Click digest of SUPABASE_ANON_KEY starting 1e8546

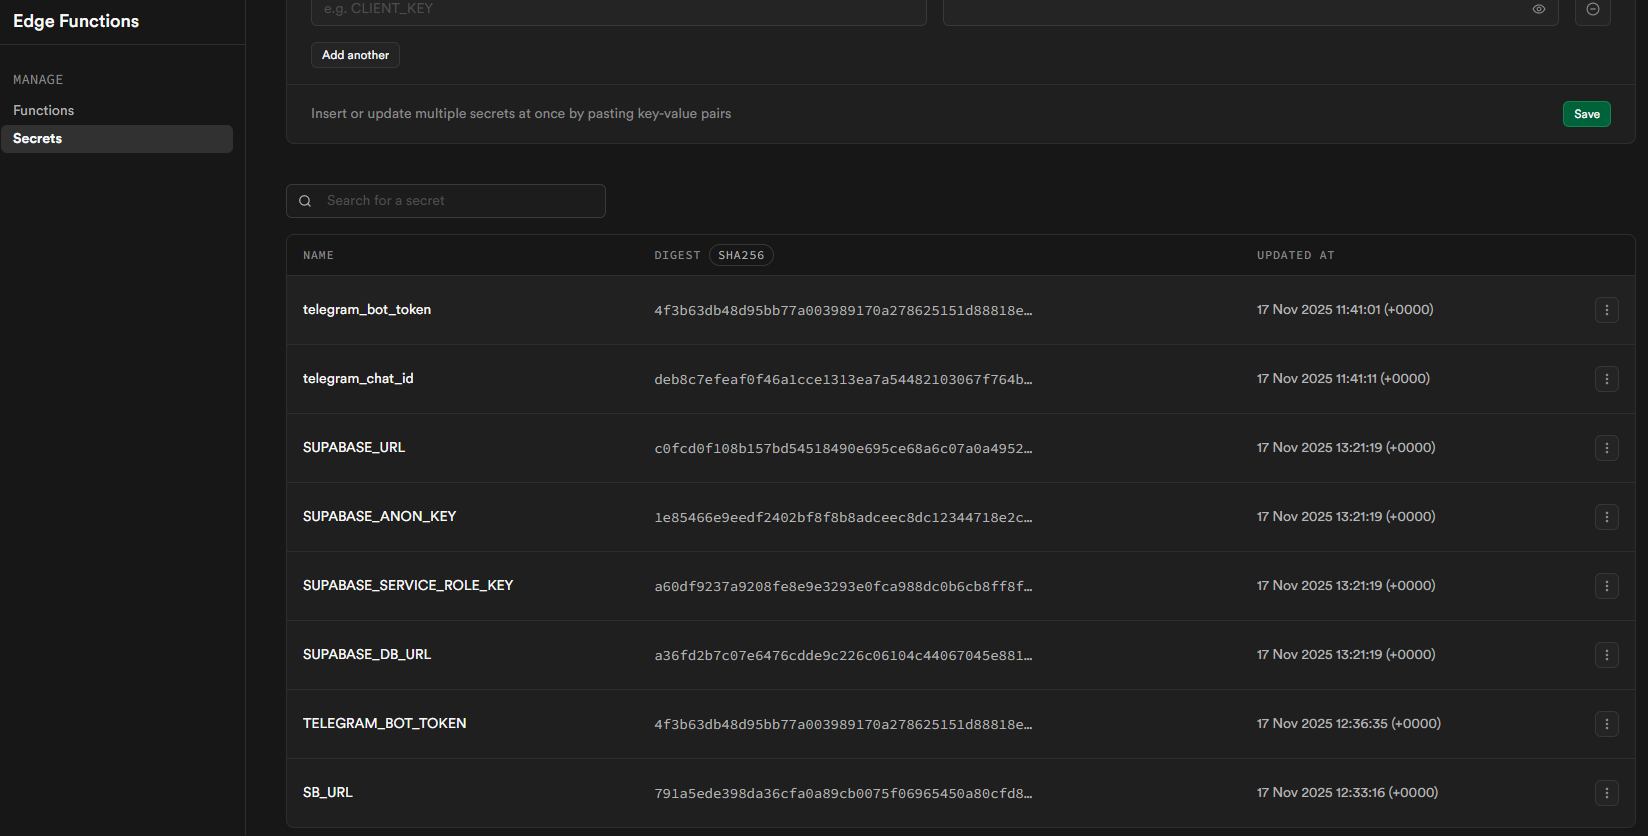[843, 518]
